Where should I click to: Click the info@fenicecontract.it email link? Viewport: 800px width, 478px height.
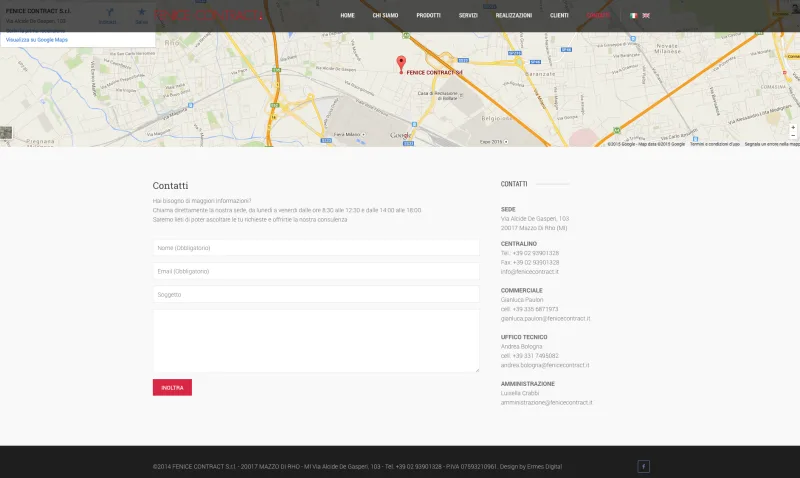(530, 272)
